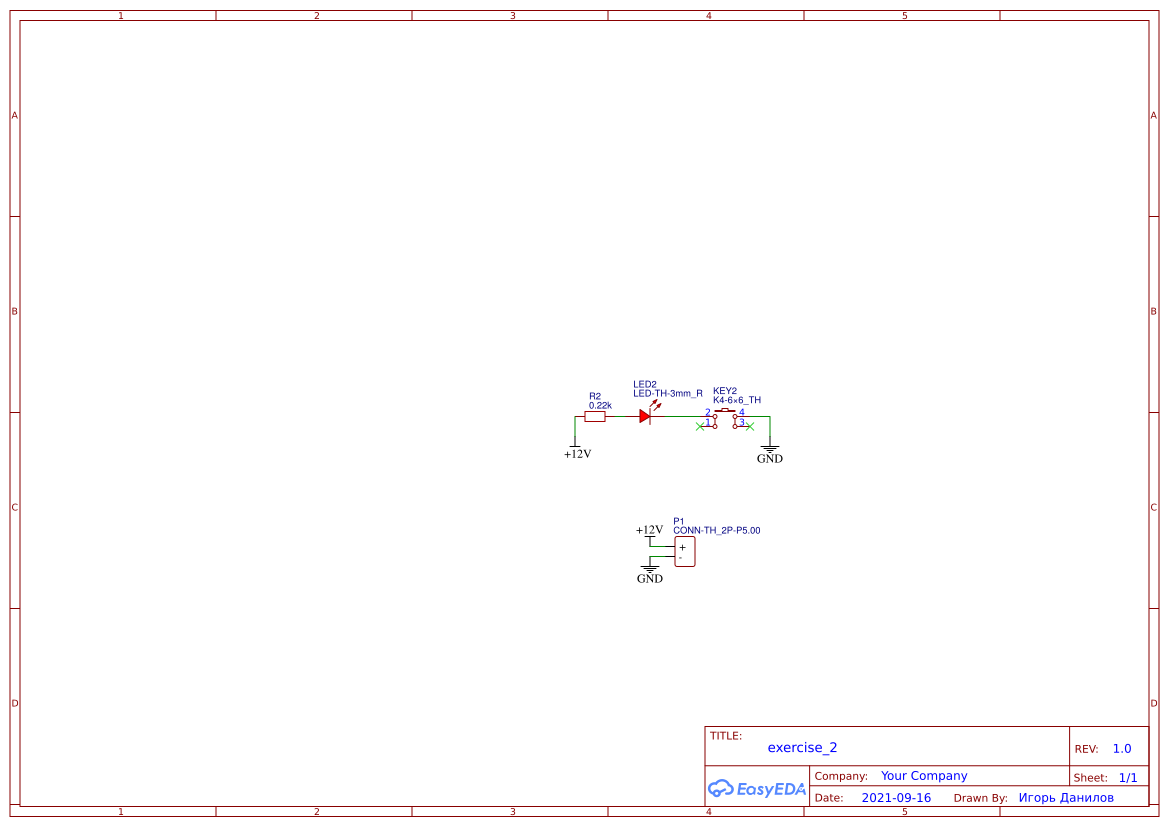
Task: Click the 'LED-TH-3mm_R' part name
Action: tap(667, 394)
